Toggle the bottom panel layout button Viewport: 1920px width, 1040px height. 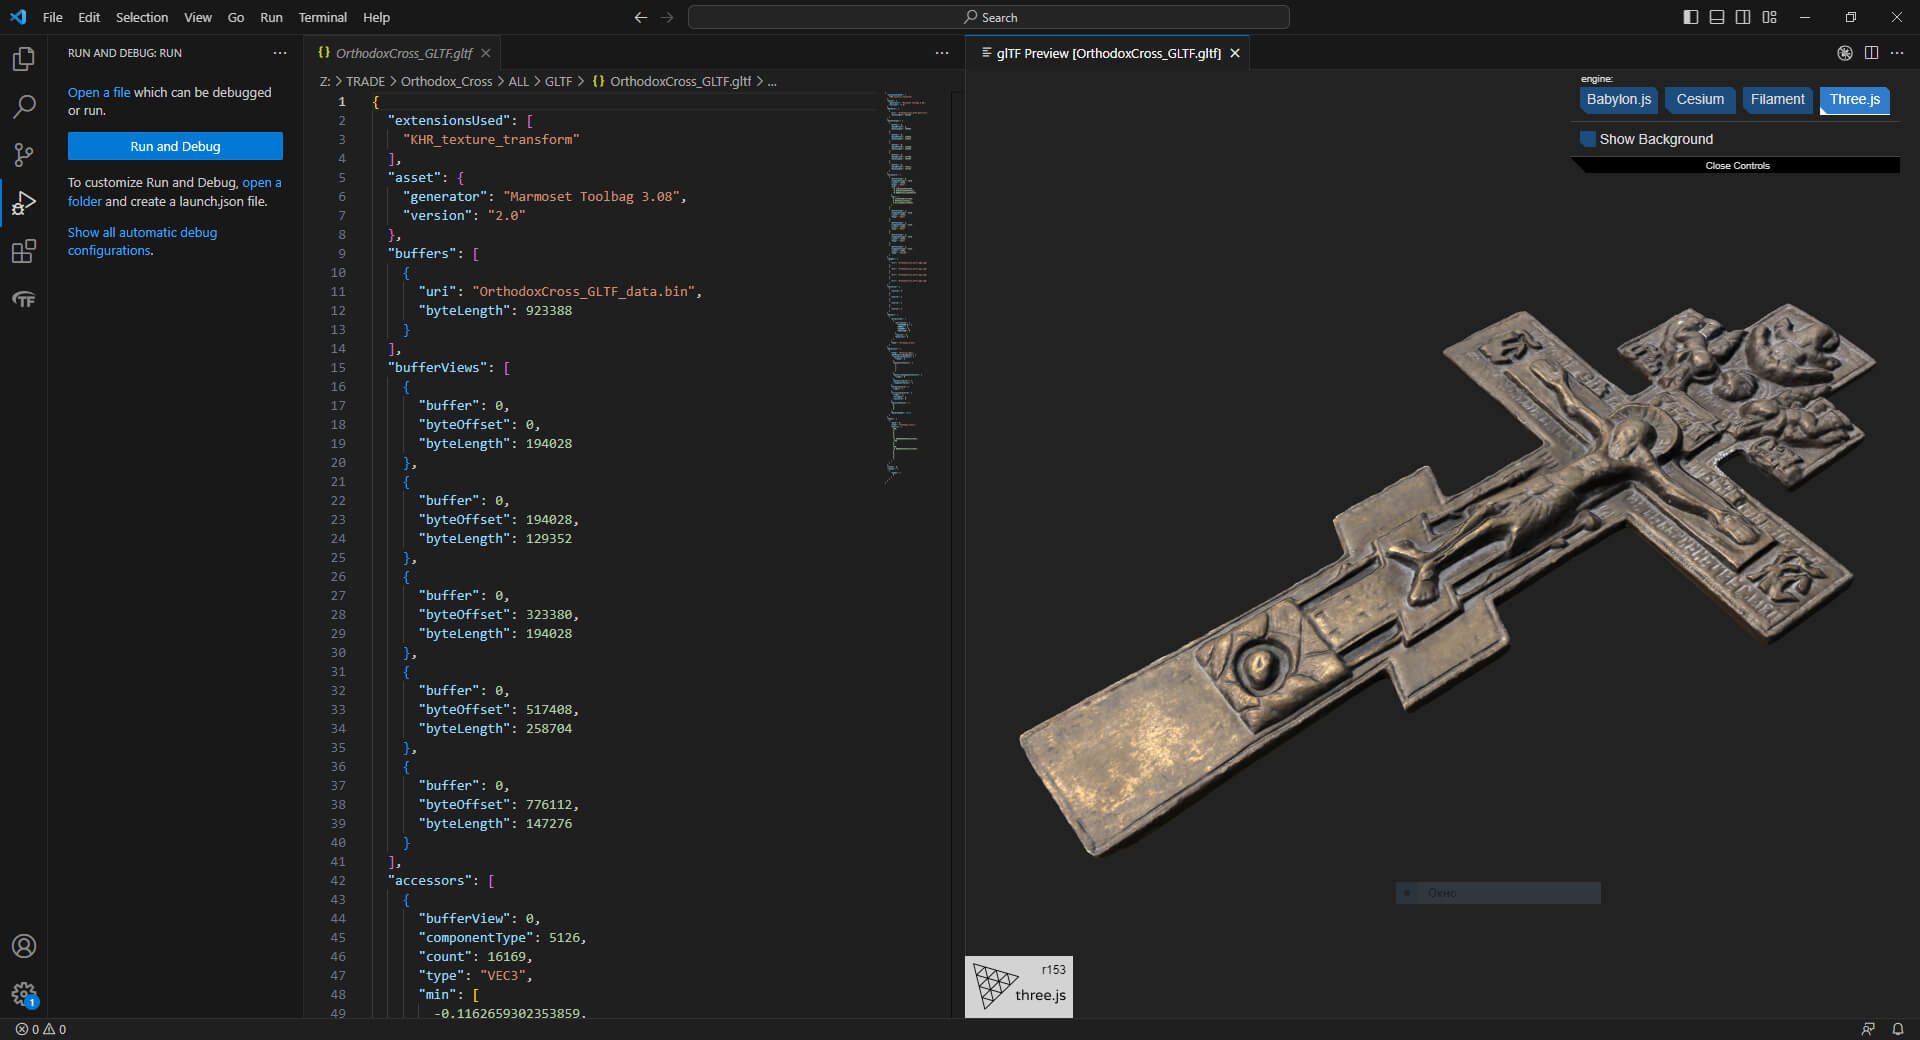point(1717,17)
